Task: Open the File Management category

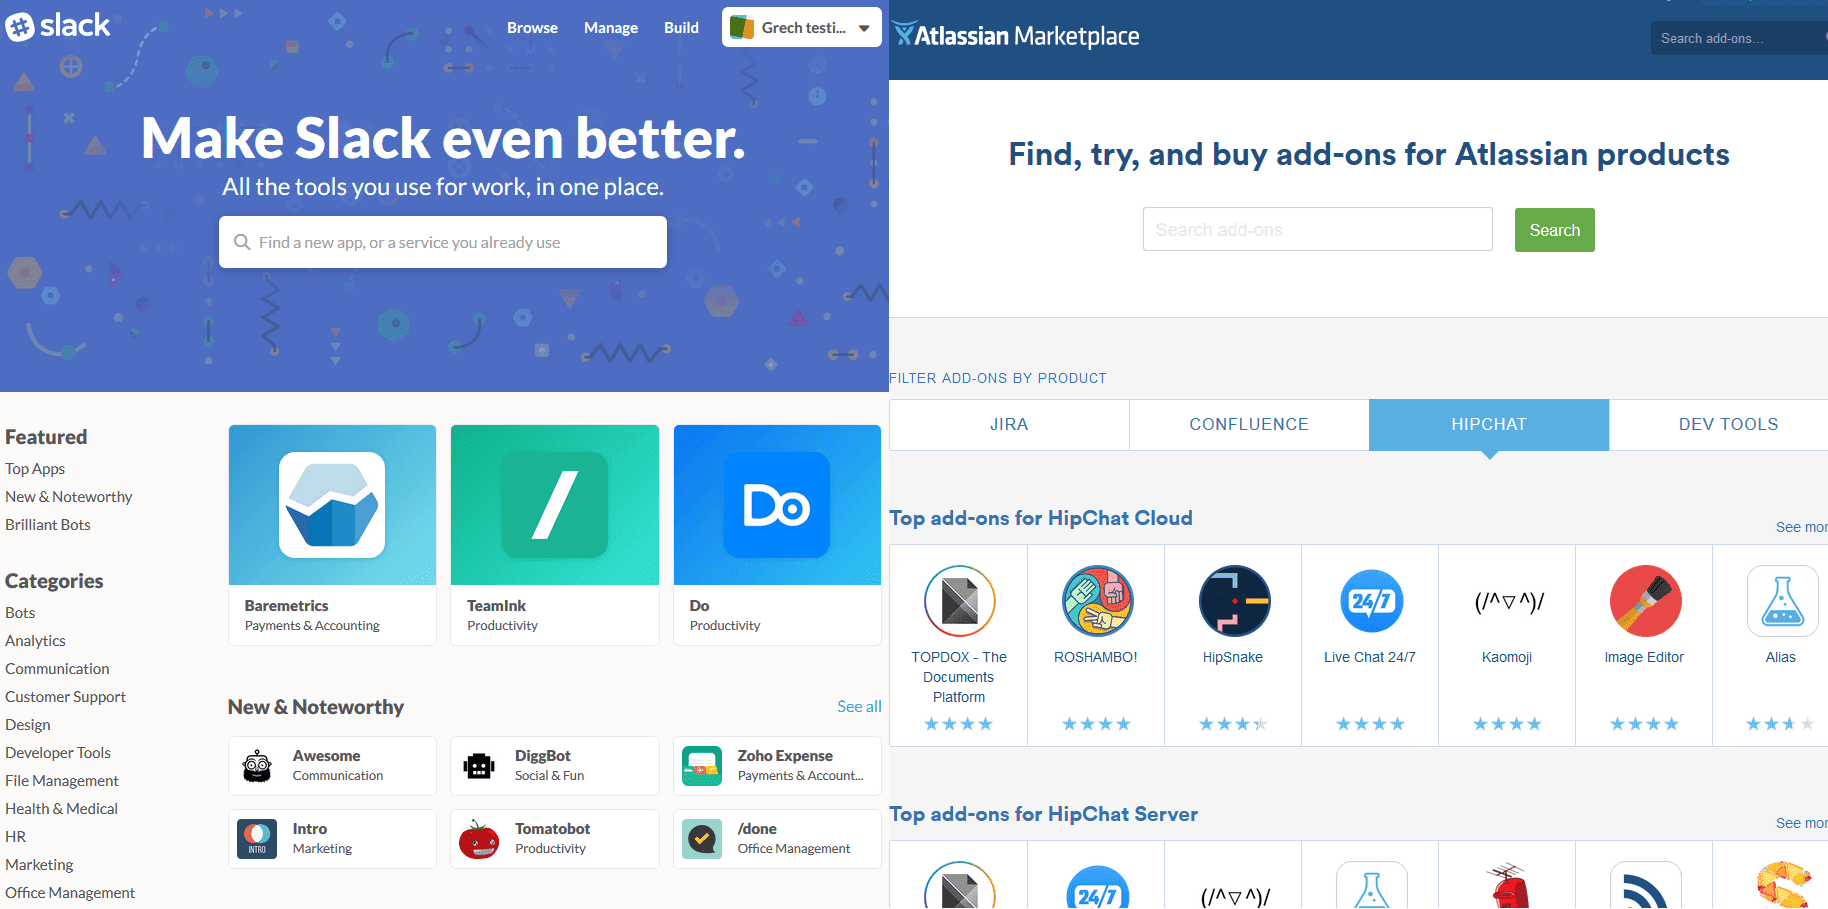Action: 61,780
